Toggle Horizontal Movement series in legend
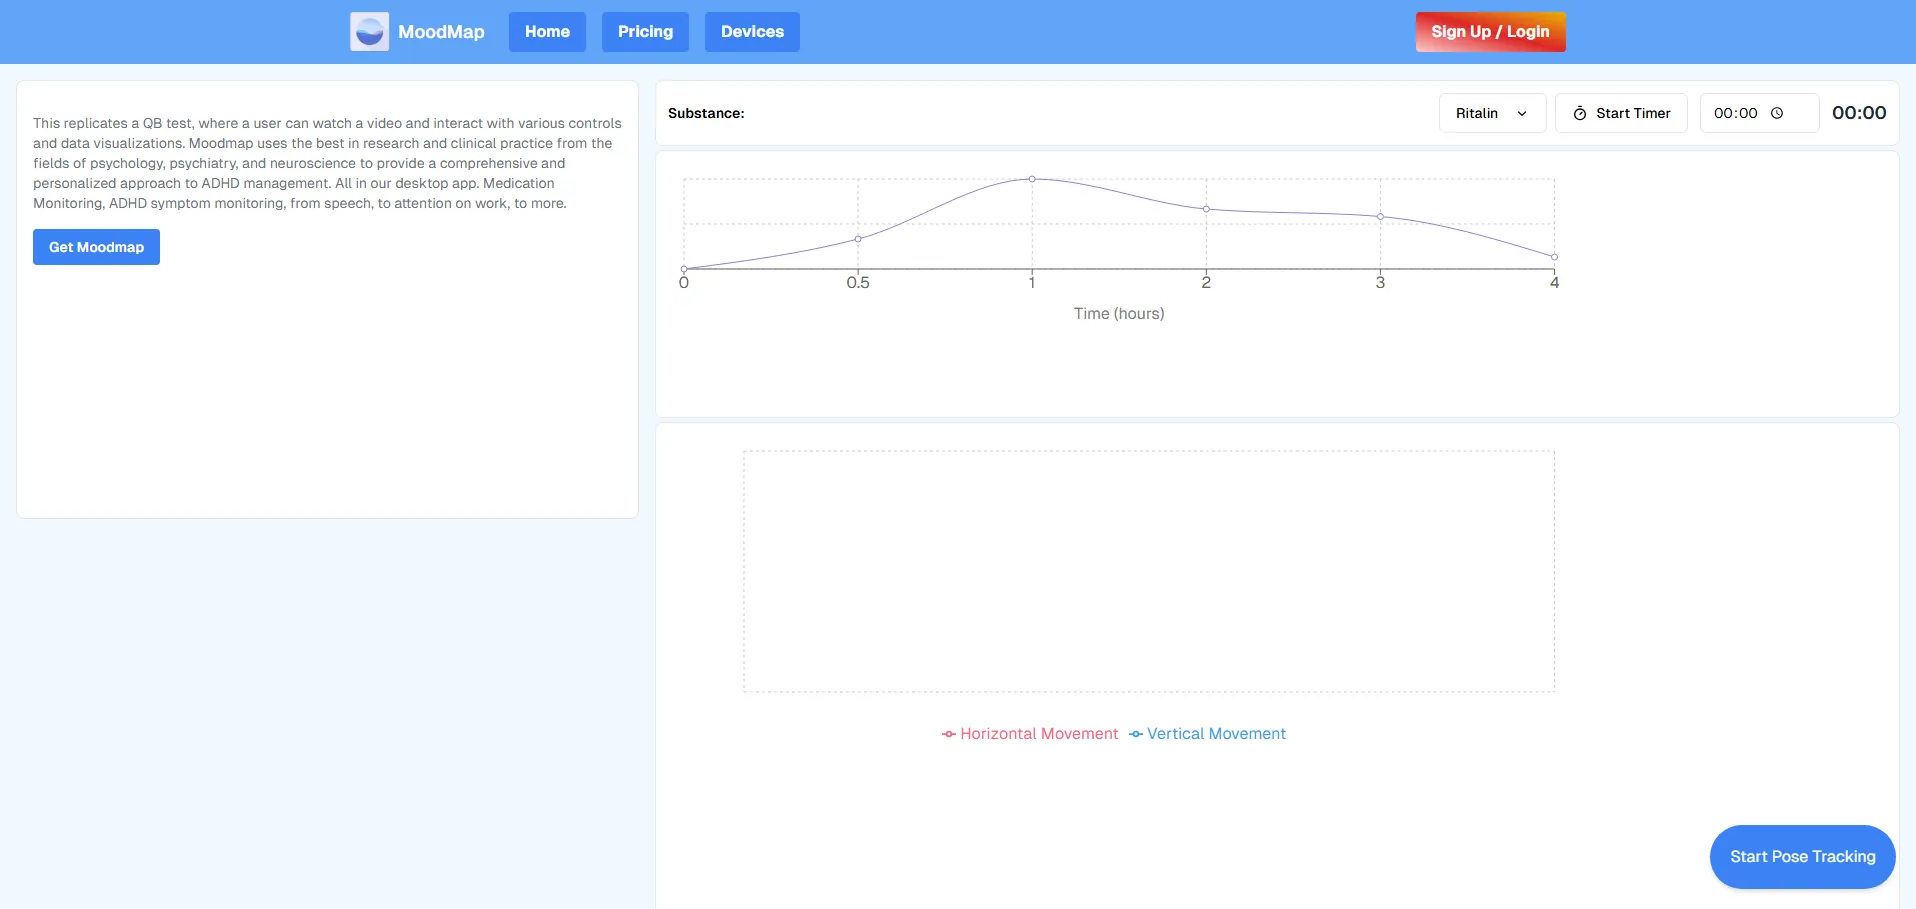 coord(1038,734)
